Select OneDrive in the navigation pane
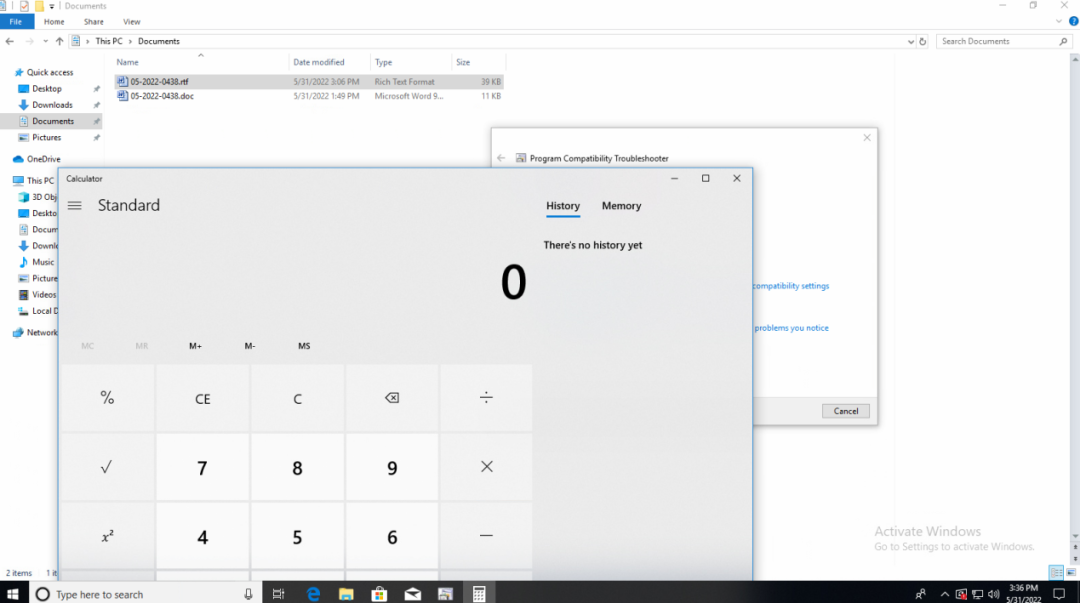The image size is (1080, 603). coord(43,159)
